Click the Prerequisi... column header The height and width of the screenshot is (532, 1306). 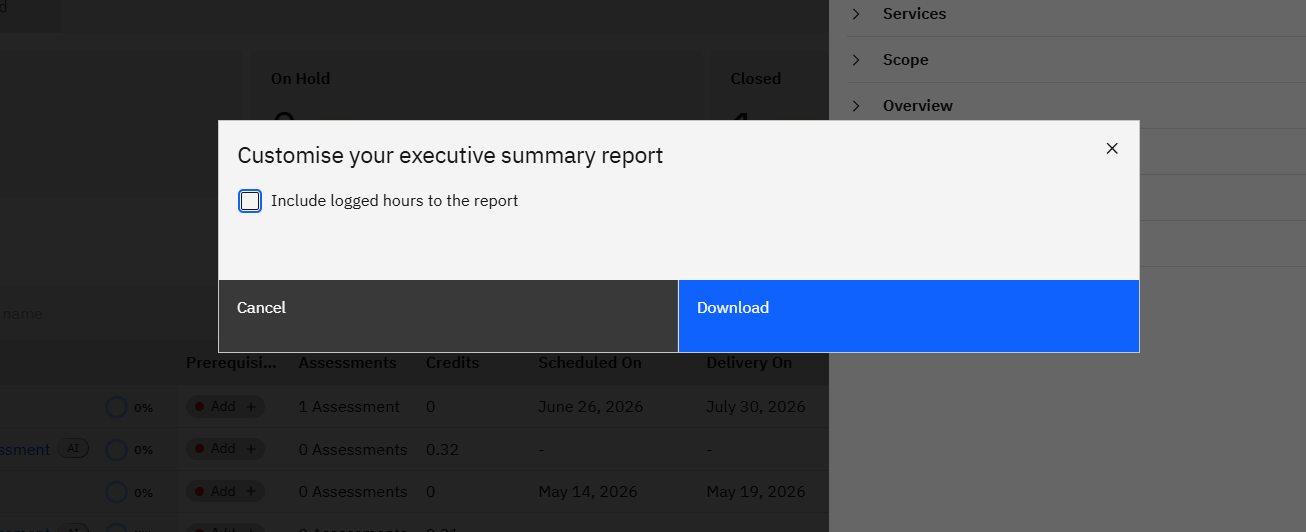[x=232, y=363]
